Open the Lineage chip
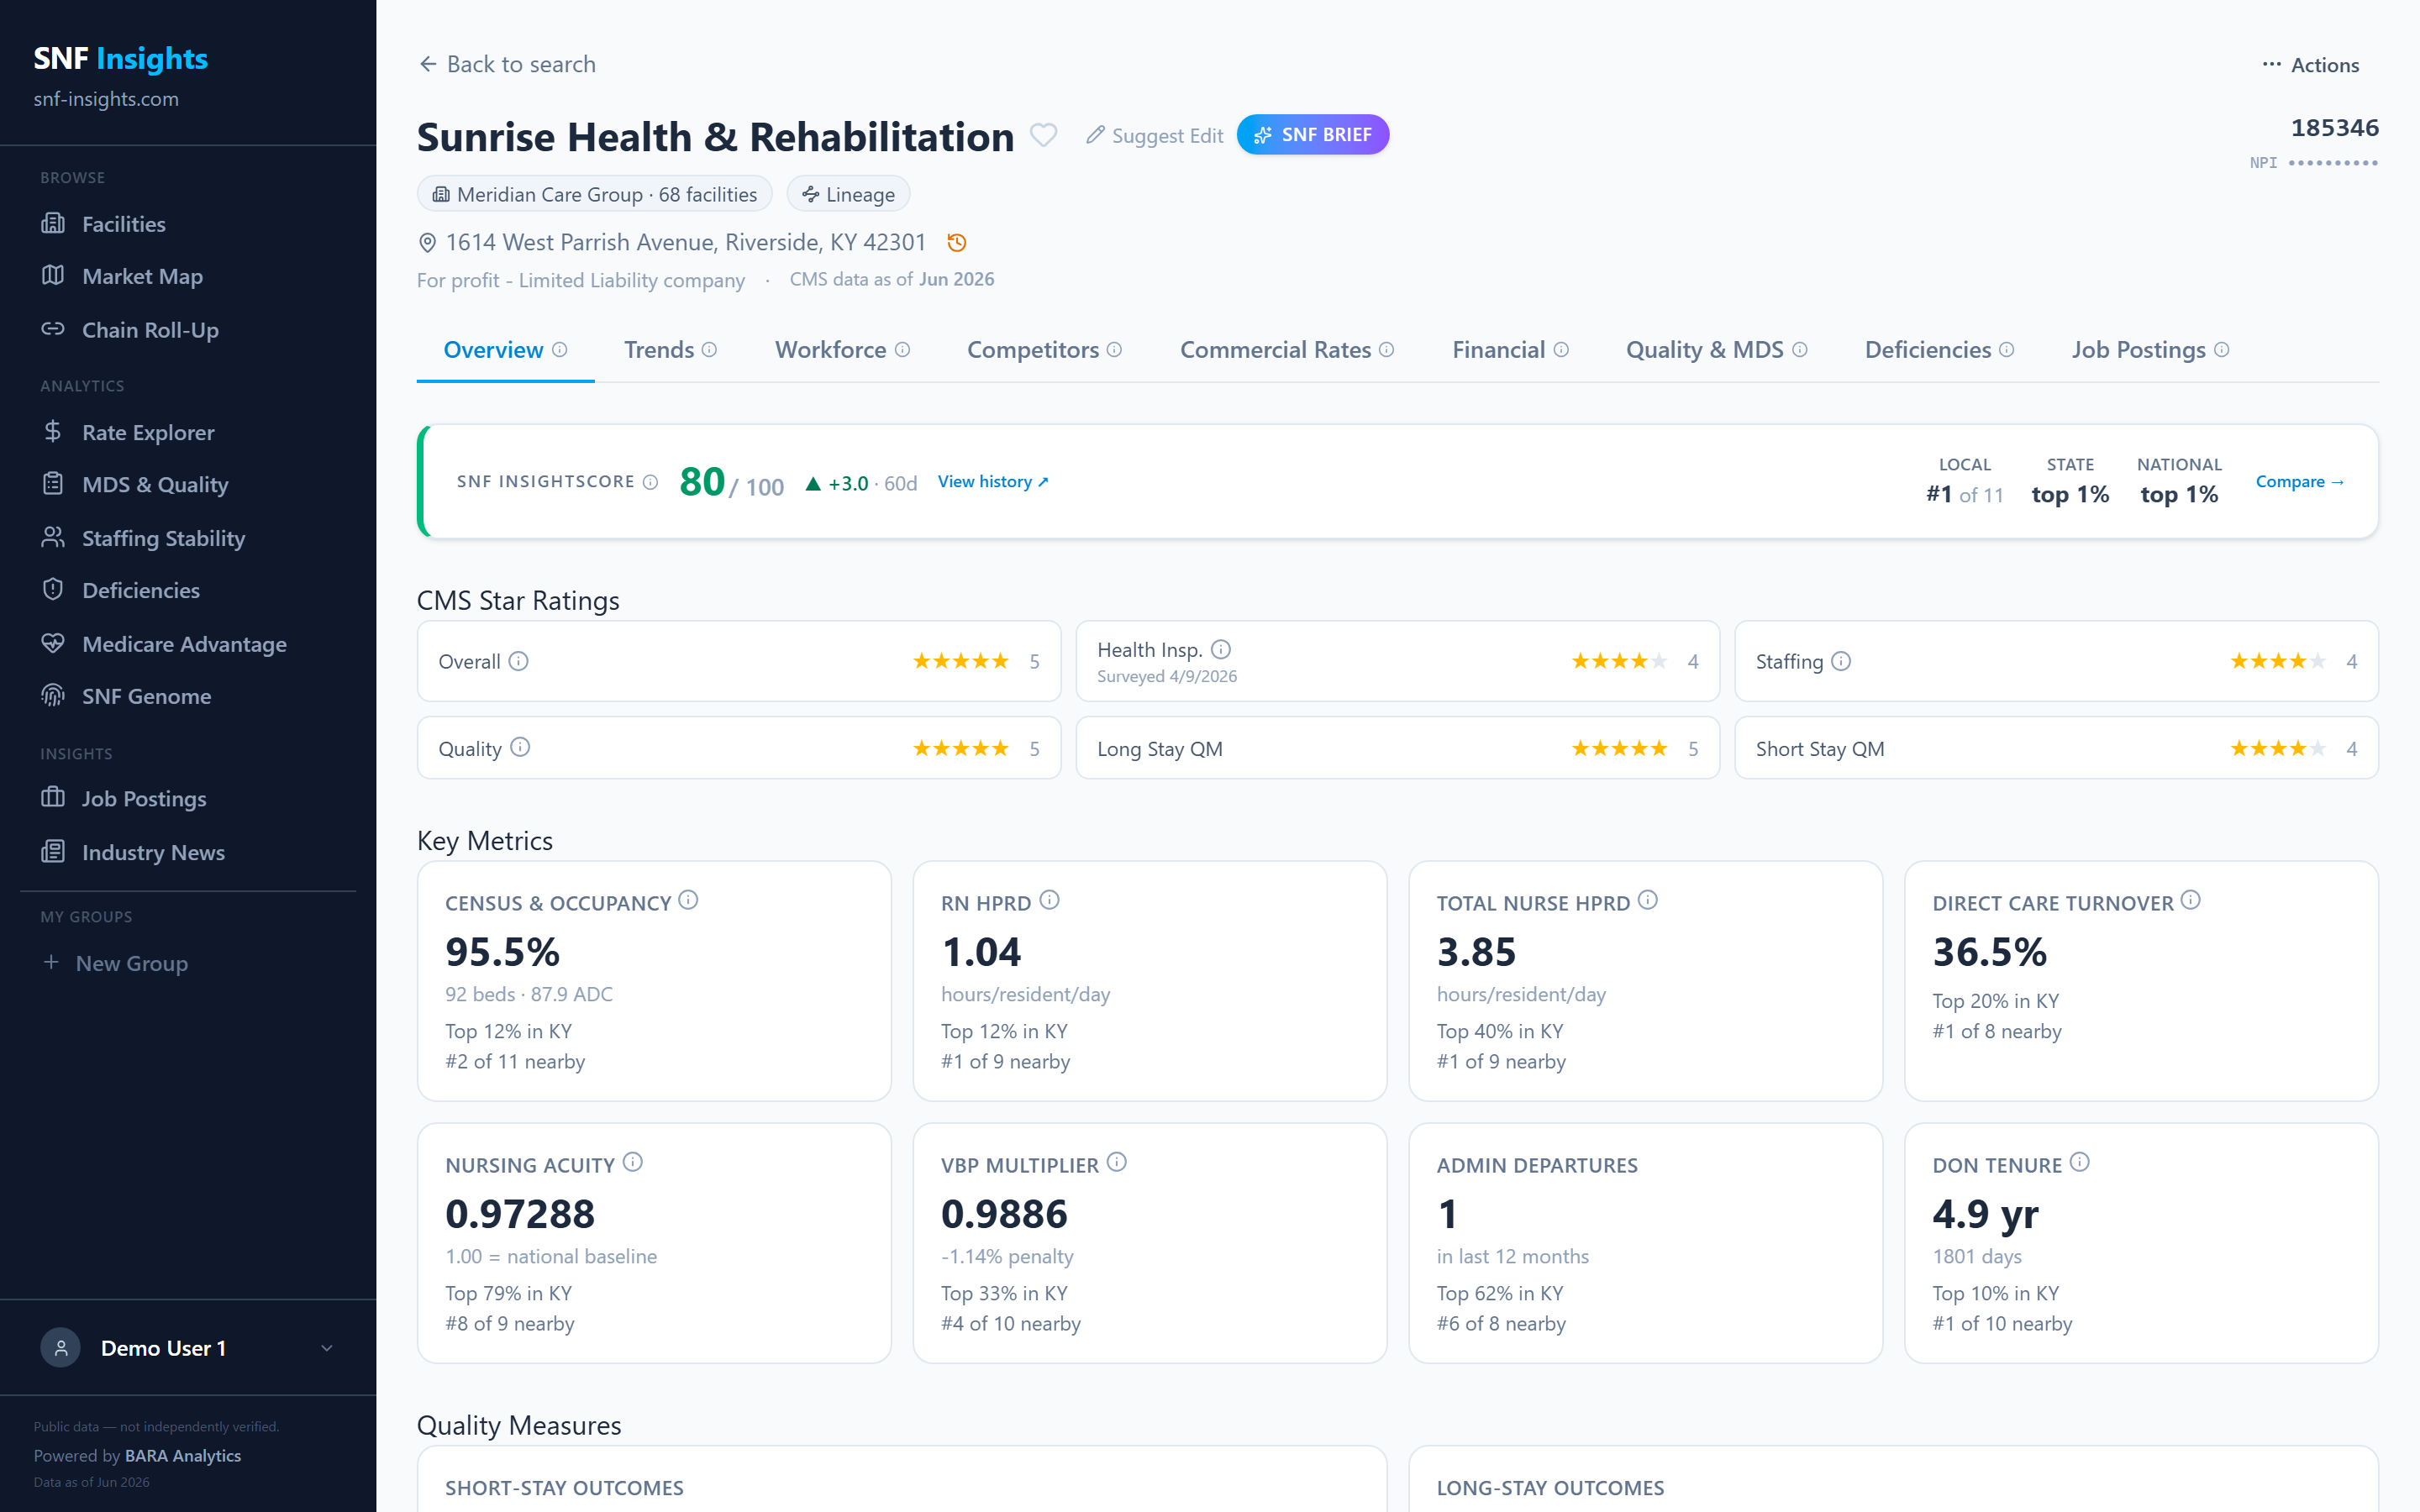Image resolution: width=2420 pixels, height=1512 pixels. point(848,194)
